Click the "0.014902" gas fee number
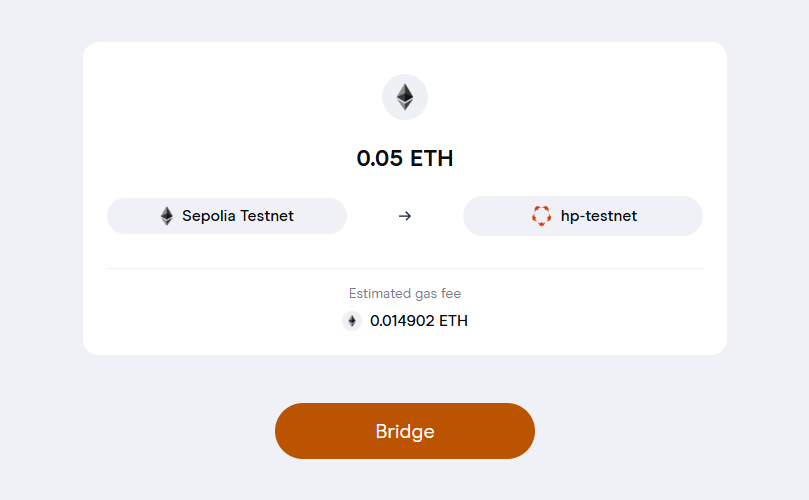809x500 pixels. pyautogui.click(x=402, y=321)
